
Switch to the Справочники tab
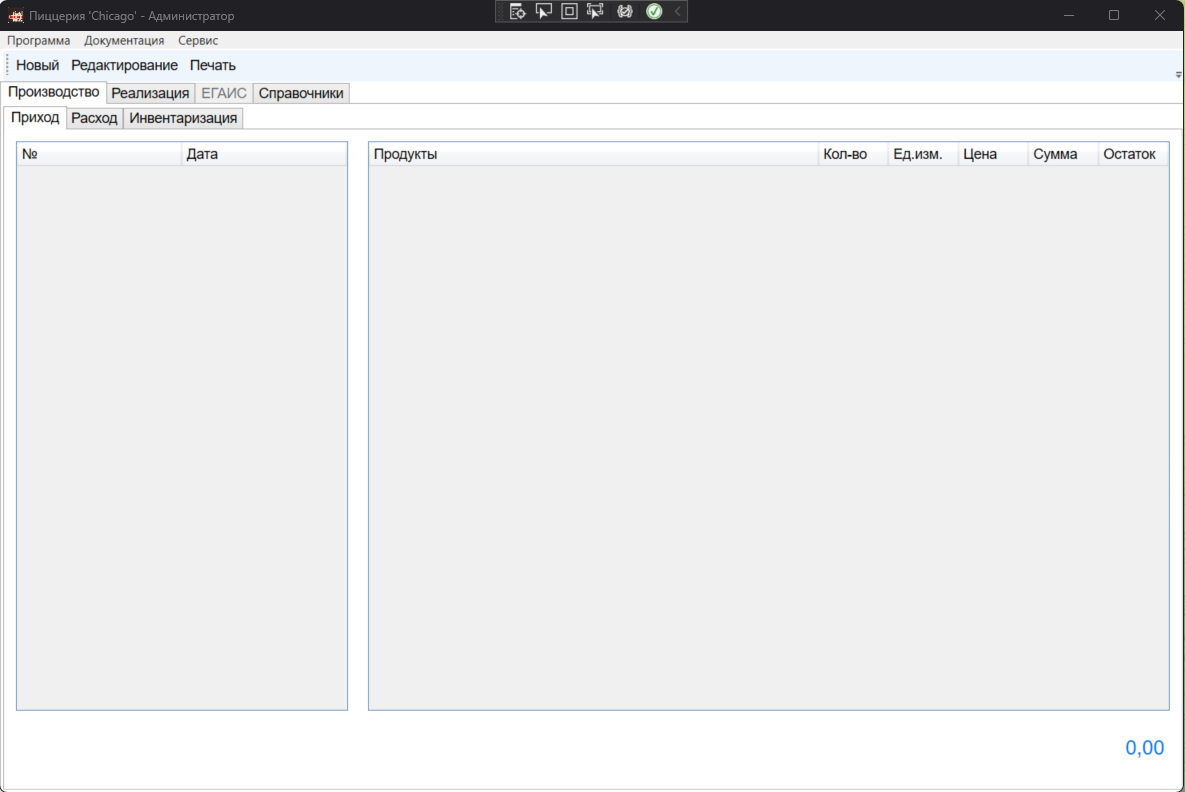(301, 93)
